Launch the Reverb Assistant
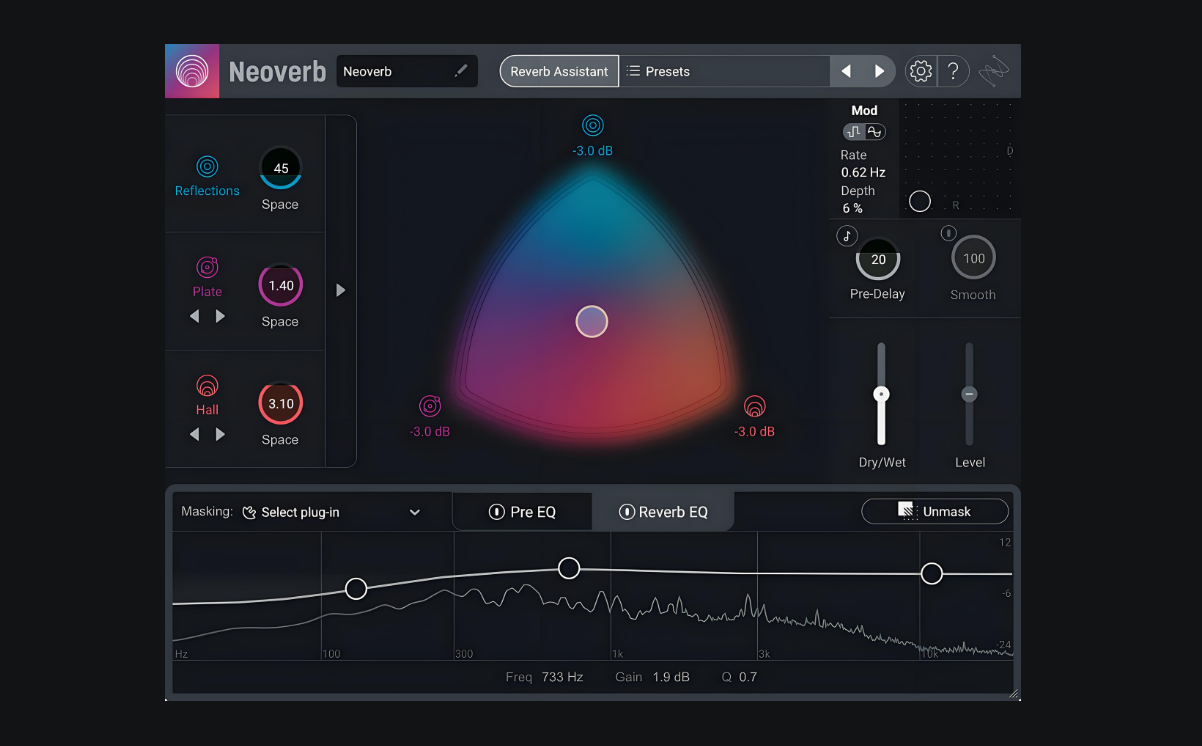1202x746 pixels. pos(559,71)
